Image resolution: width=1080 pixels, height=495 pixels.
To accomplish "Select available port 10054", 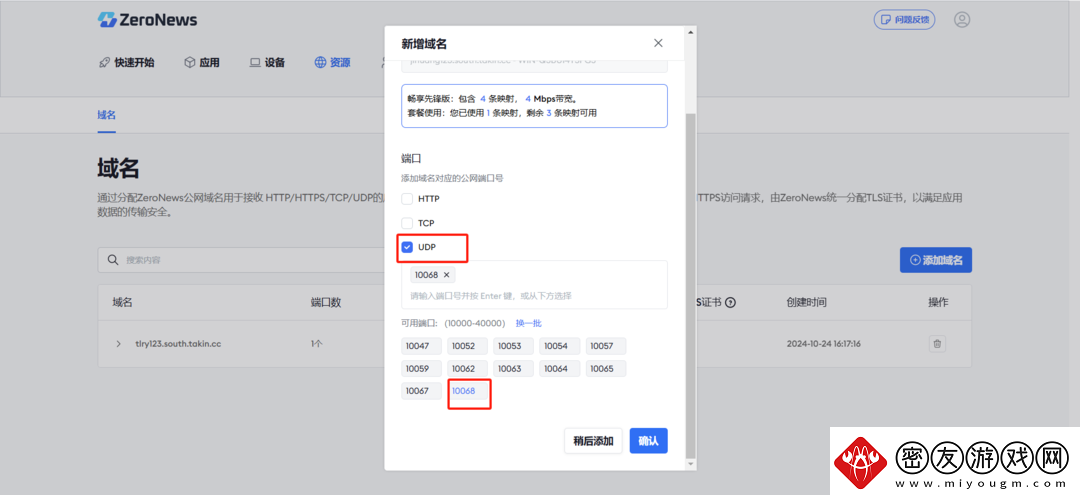I will coord(559,346).
